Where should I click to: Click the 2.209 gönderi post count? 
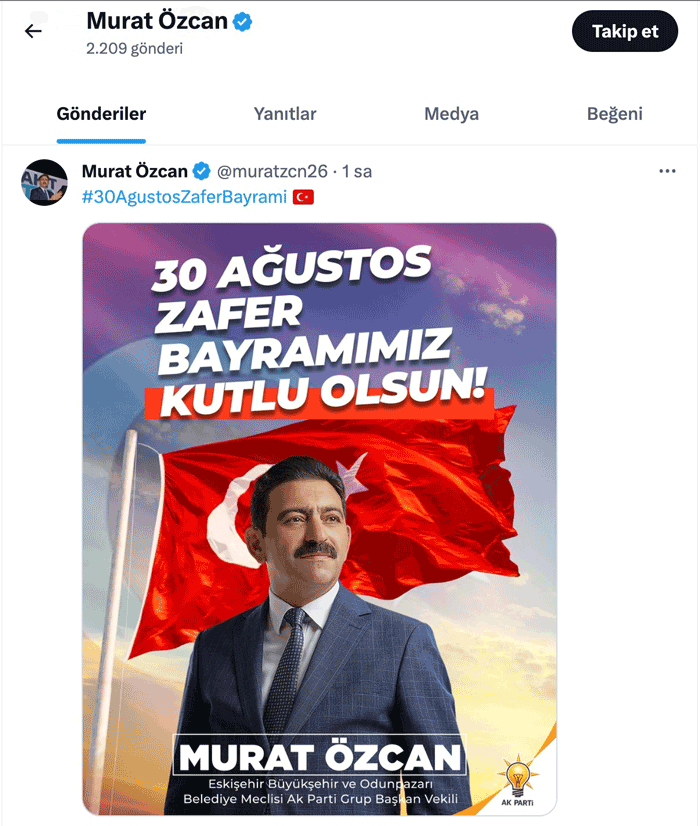tap(134, 48)
